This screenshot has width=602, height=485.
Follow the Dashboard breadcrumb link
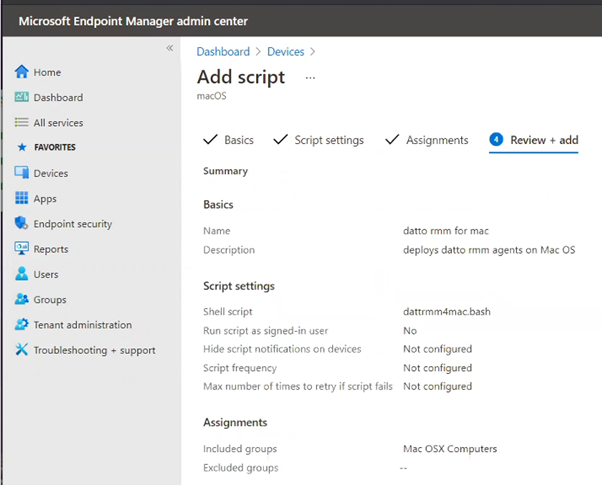point(223,51)
